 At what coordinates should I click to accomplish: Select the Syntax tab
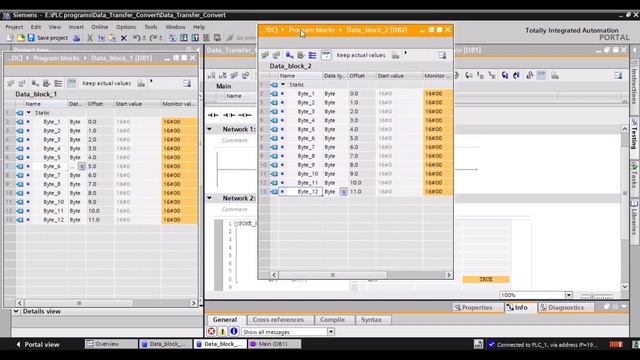371,320
